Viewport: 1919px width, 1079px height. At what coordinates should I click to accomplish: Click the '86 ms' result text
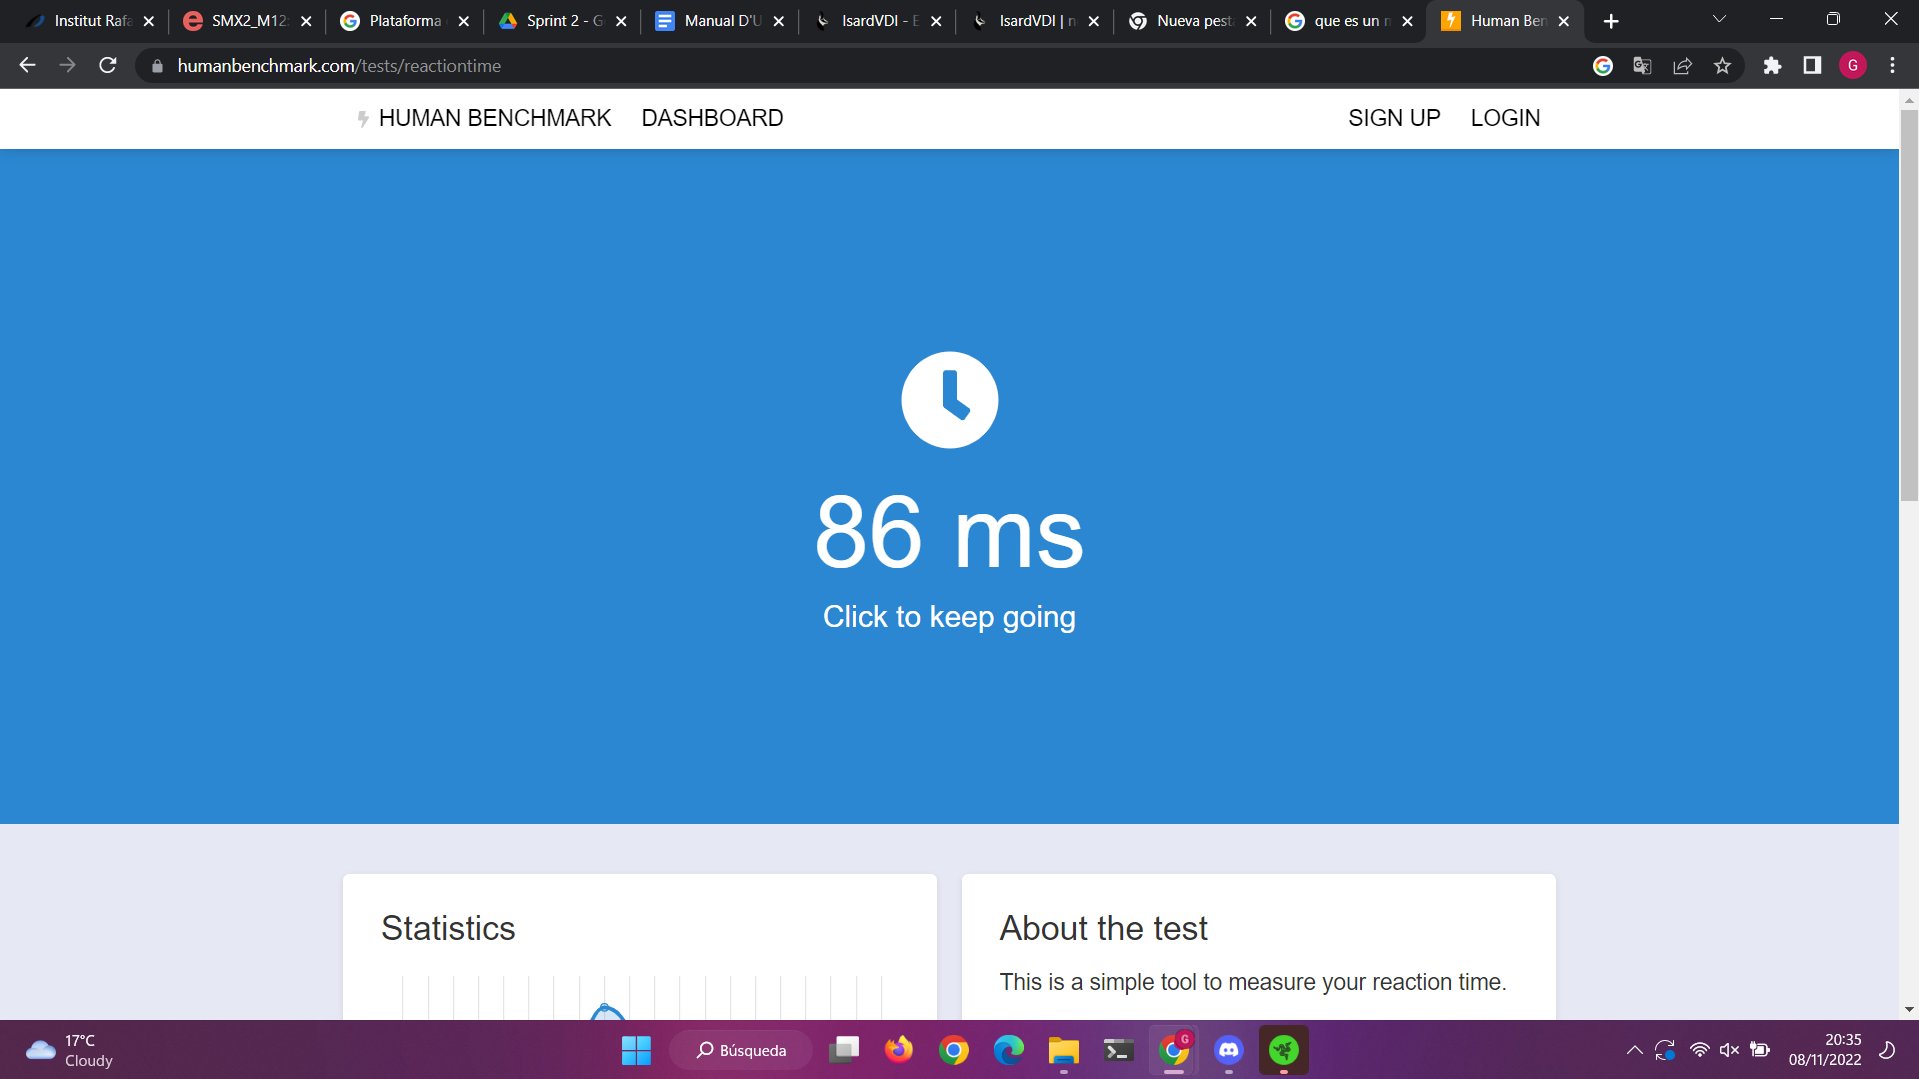pyautogui.click(x=949, y=533)
